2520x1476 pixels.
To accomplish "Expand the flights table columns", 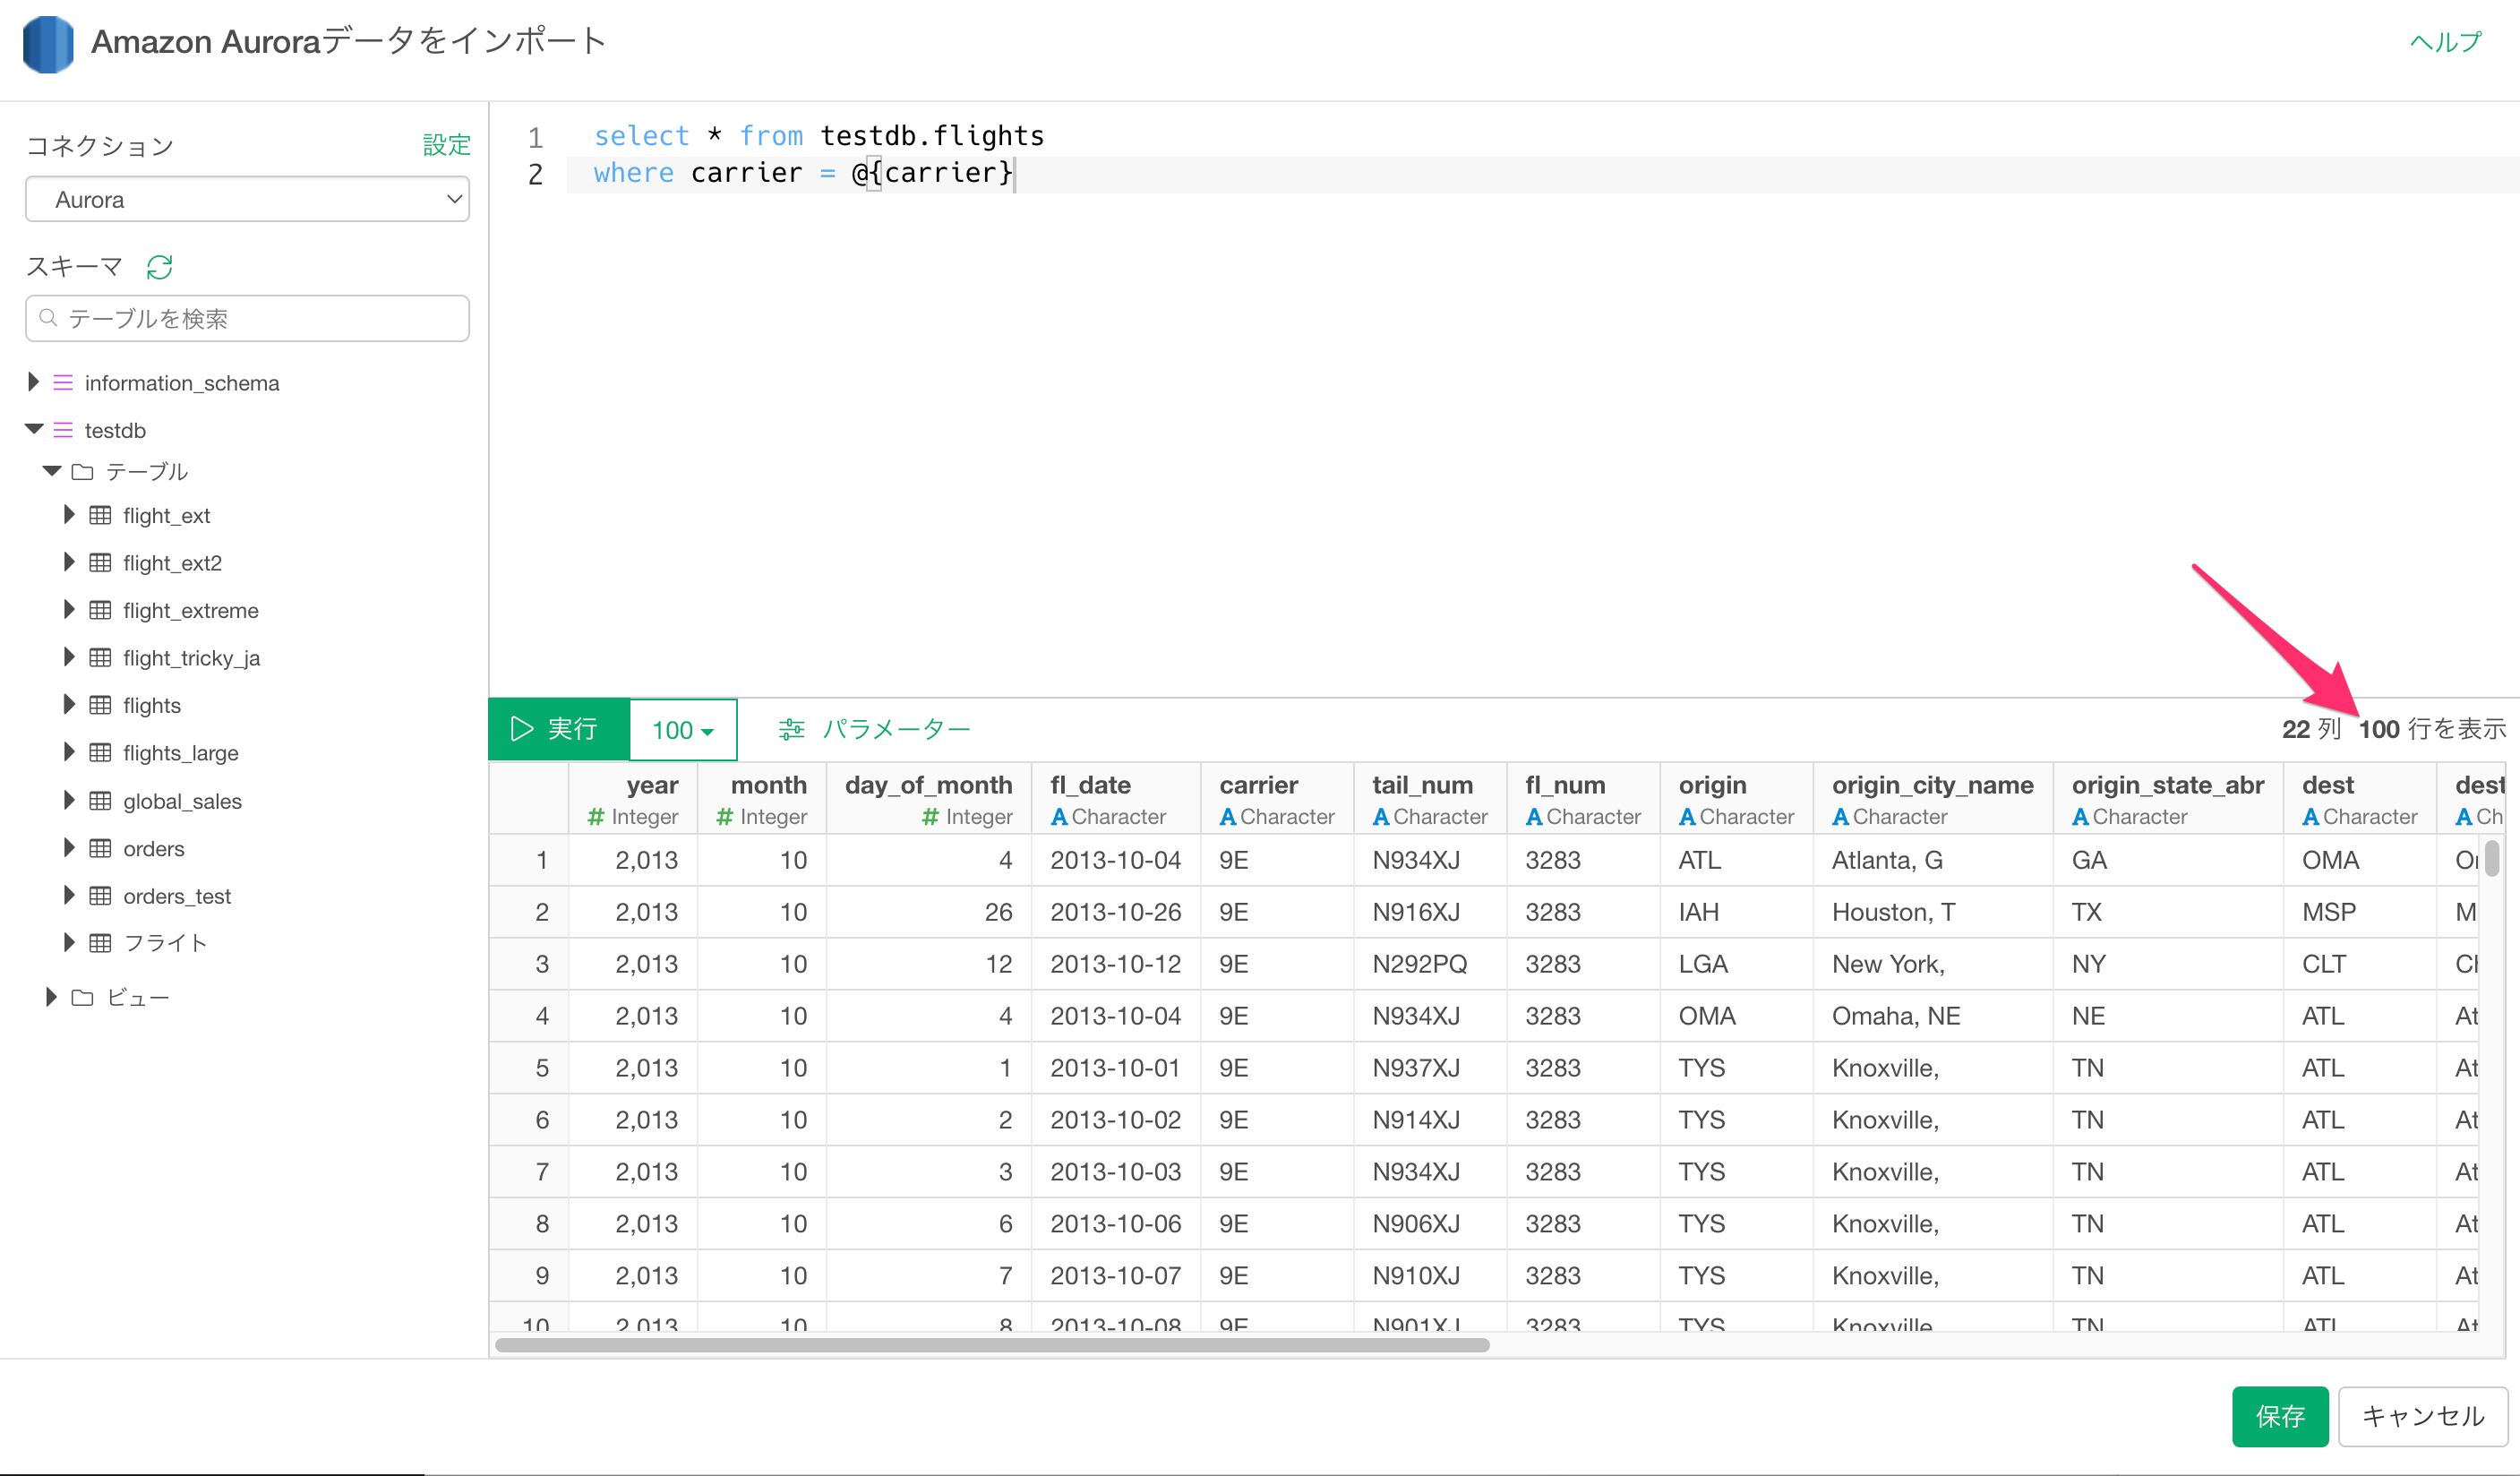I will point(69,705).
